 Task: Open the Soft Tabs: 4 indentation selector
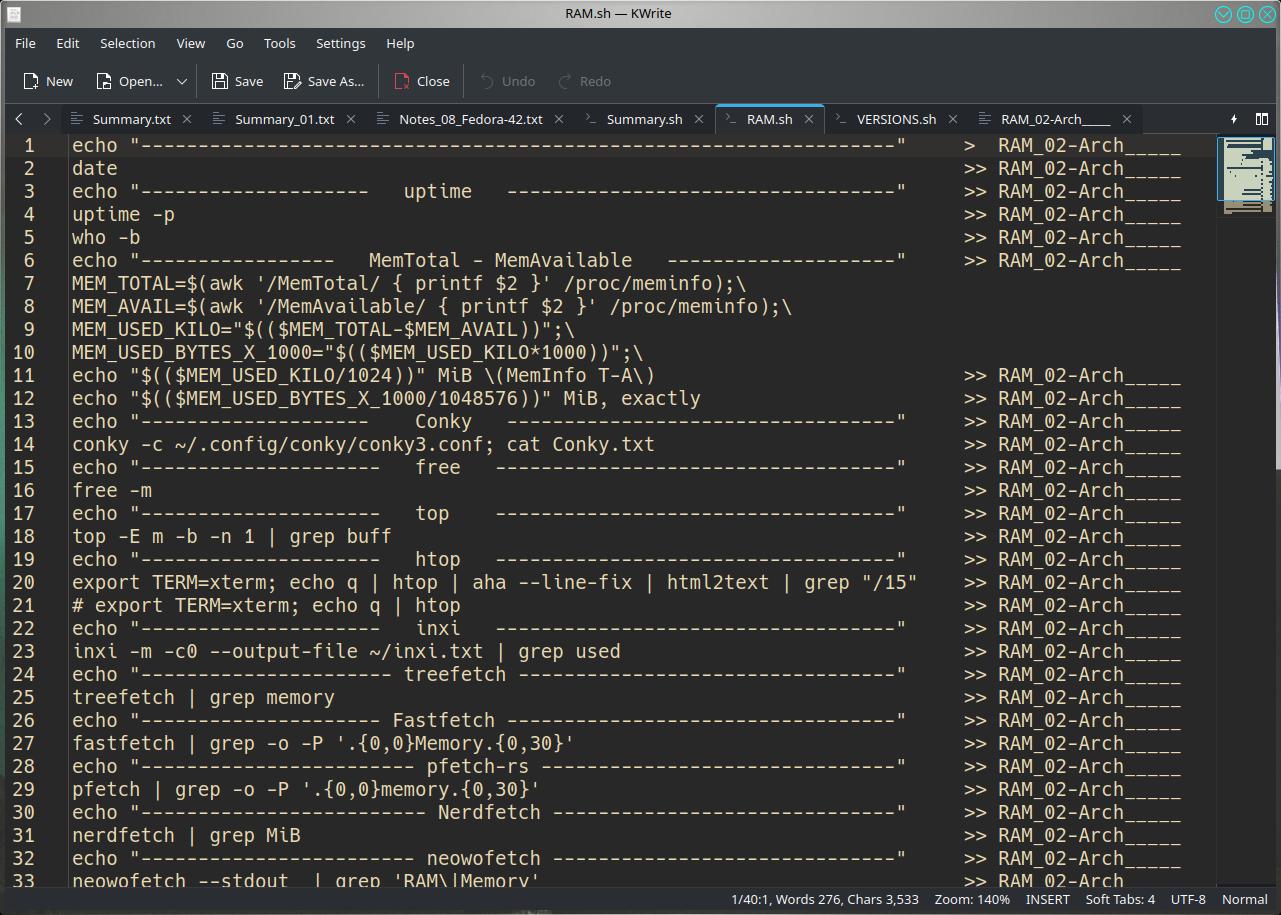tap(1120, 899)
